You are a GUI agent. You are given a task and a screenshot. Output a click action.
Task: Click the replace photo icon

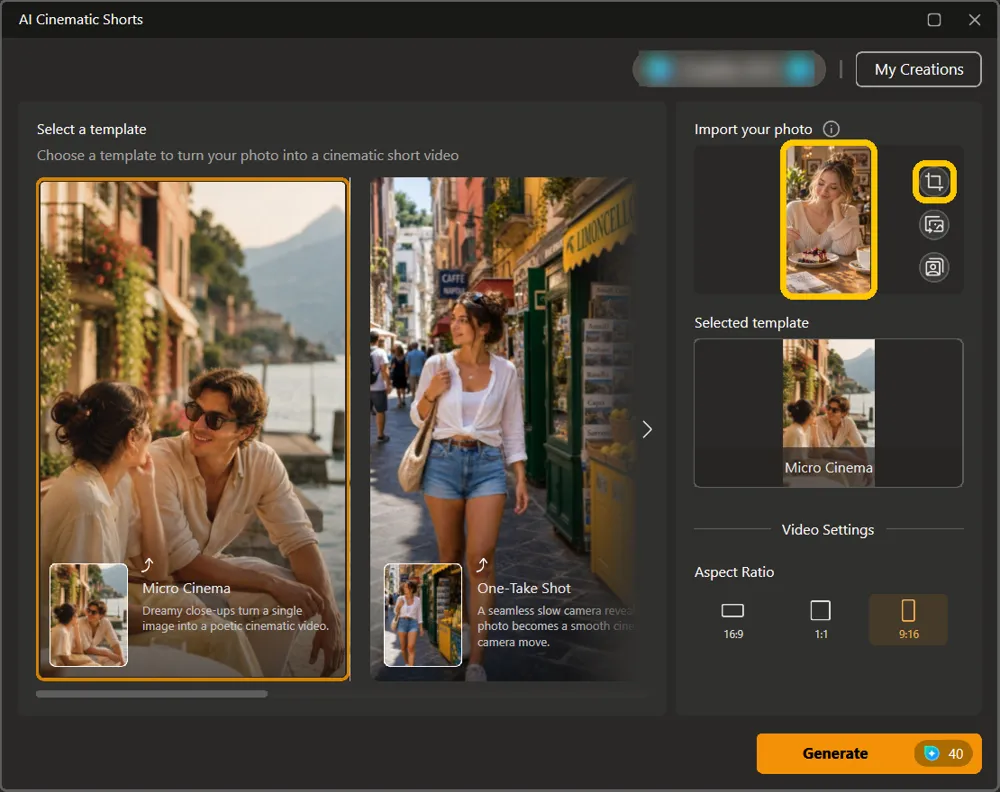(x=934, y=225)
